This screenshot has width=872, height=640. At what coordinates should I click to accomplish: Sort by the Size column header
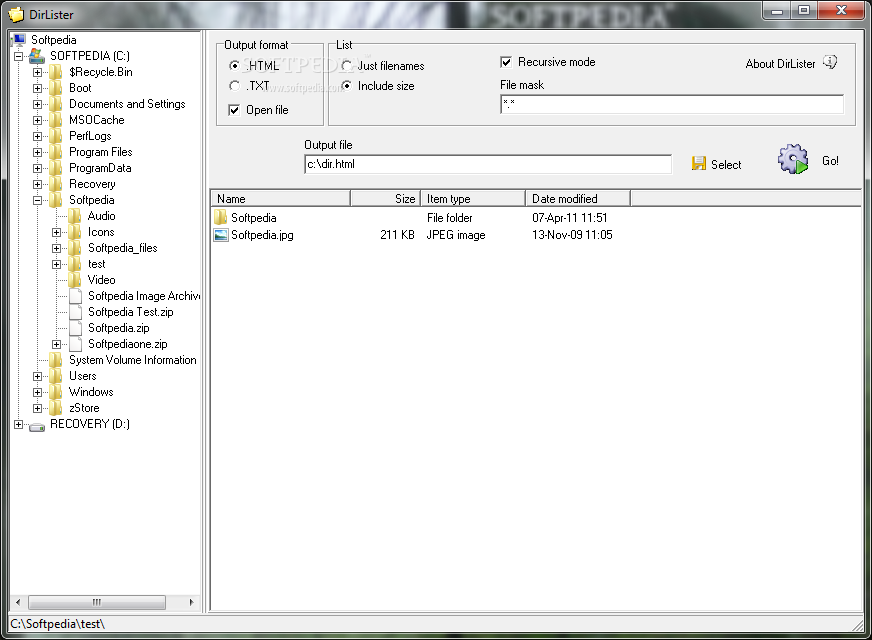click(385, 199)
